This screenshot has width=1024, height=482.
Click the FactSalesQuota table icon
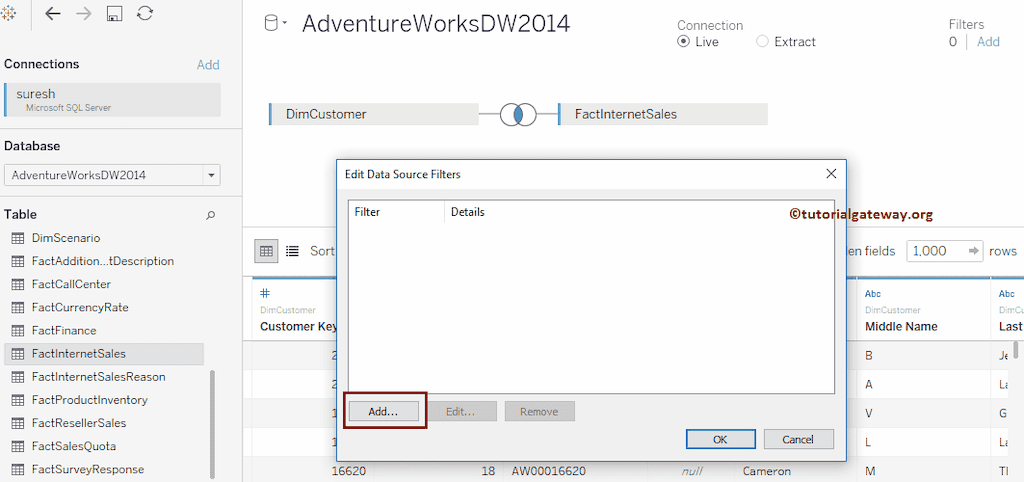[18, 446]
